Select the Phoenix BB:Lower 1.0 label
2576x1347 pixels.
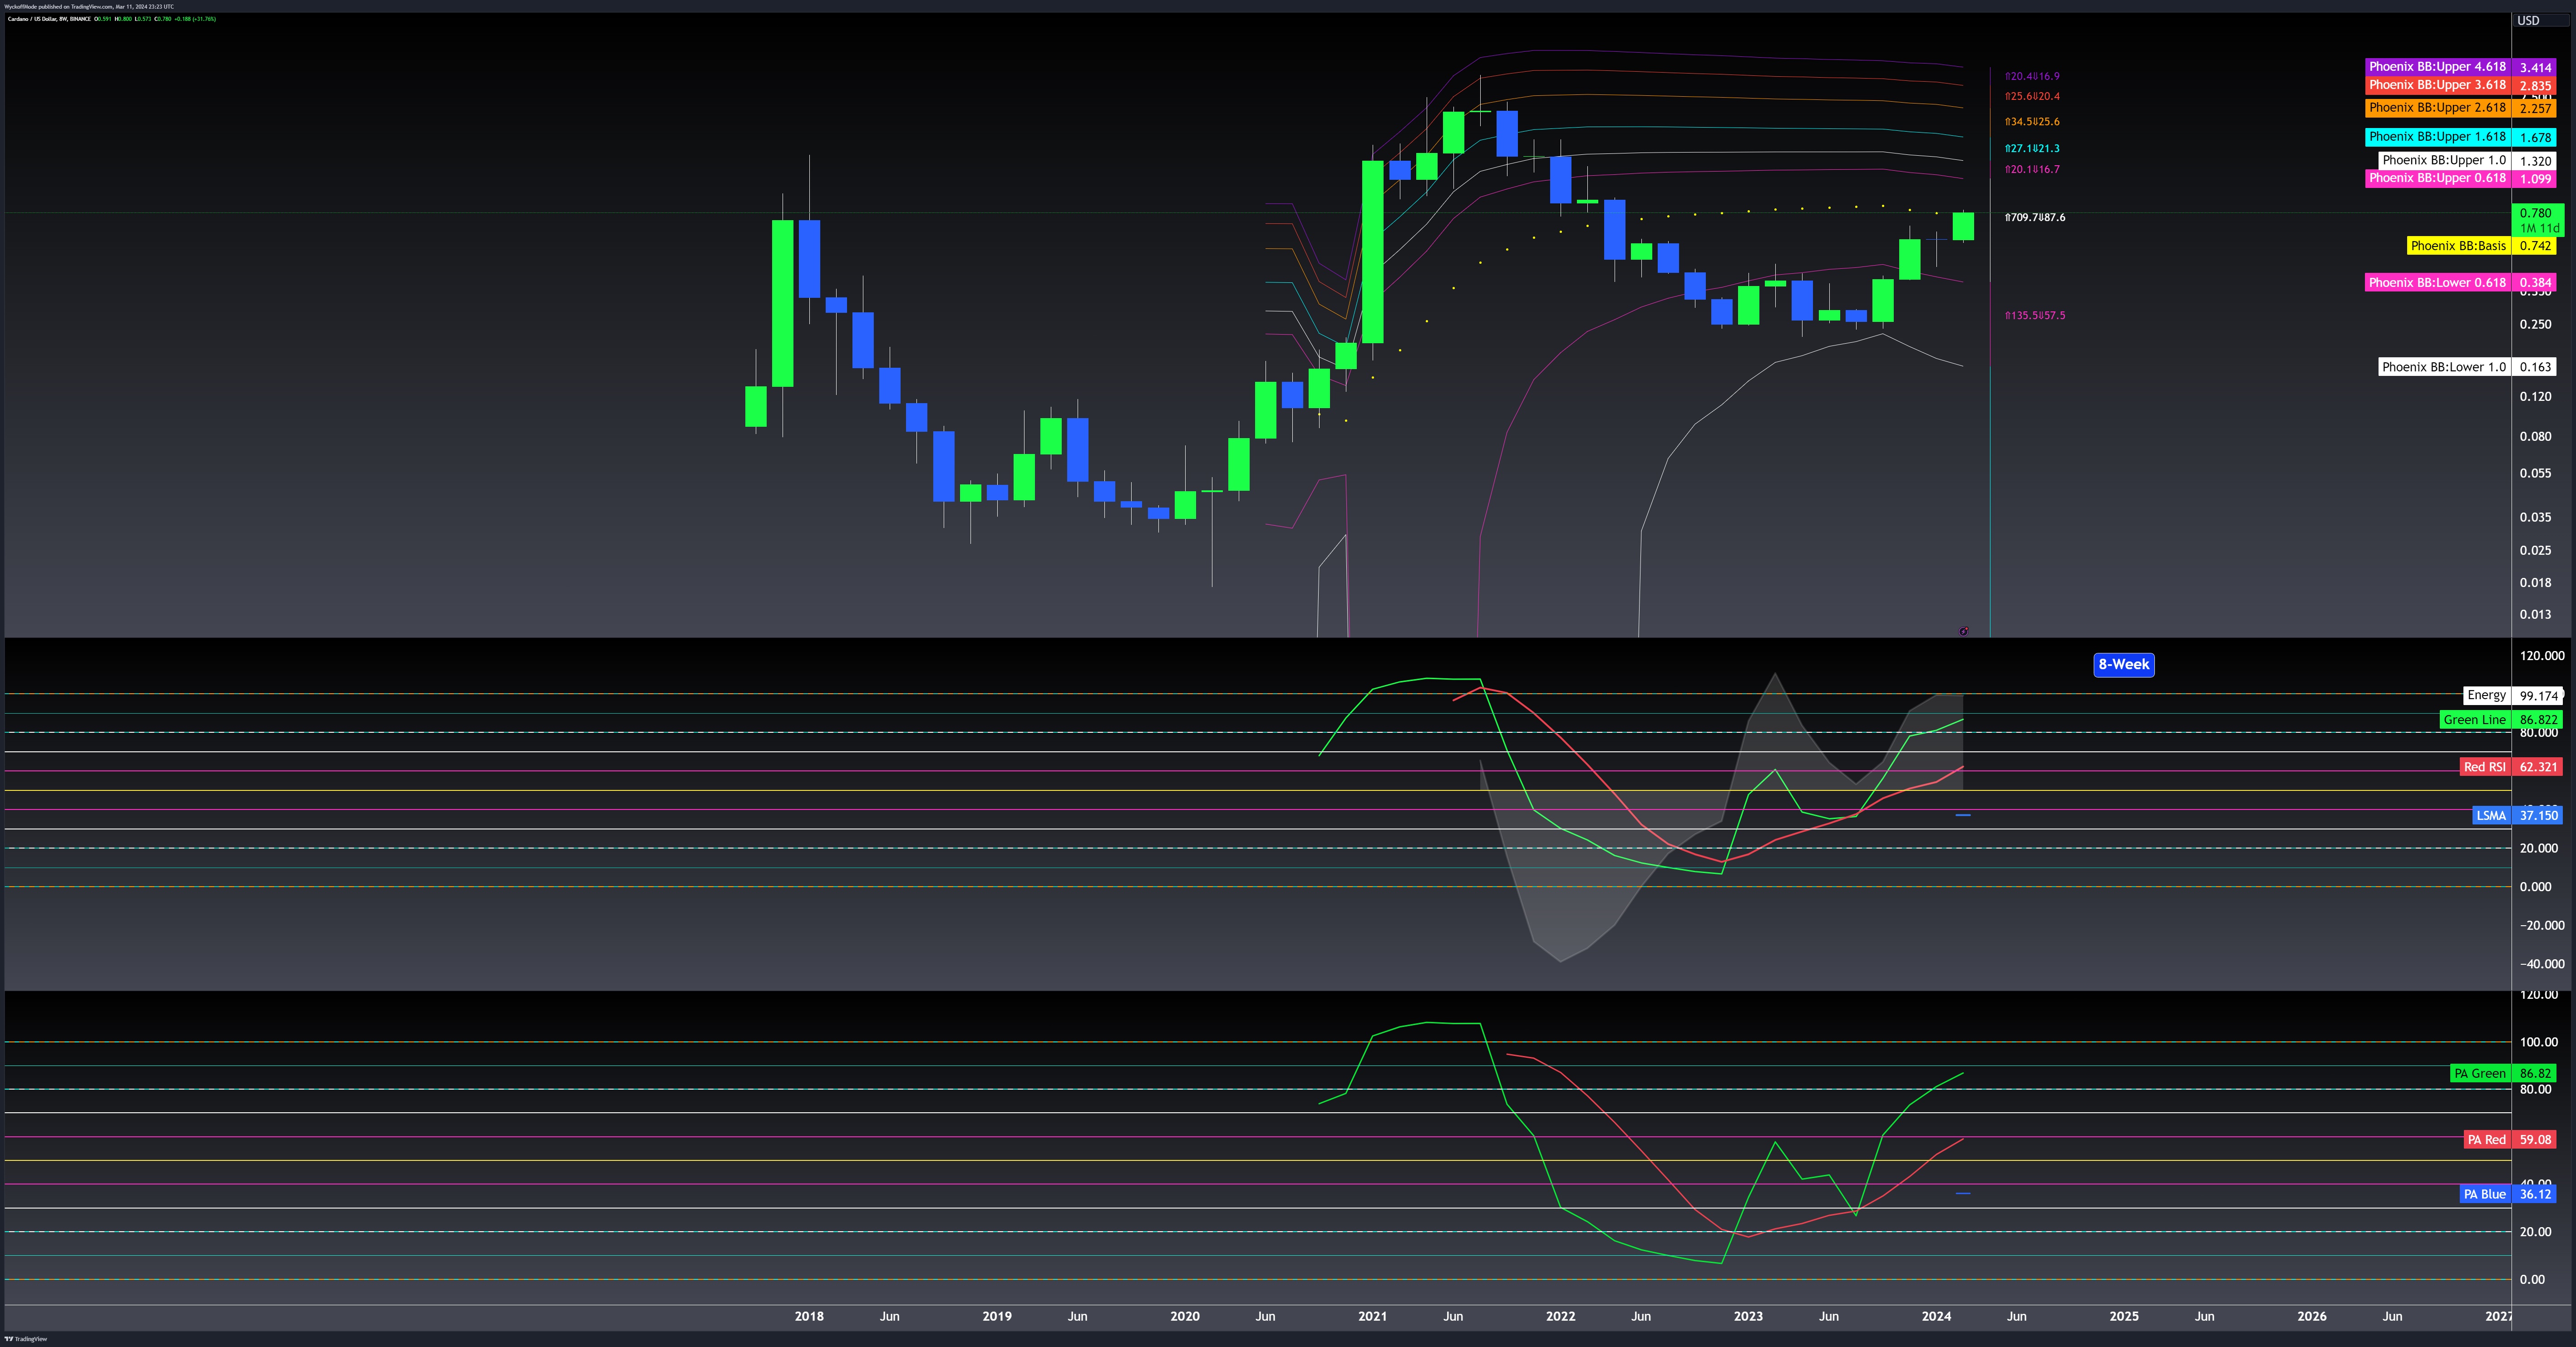(2444, 367)
